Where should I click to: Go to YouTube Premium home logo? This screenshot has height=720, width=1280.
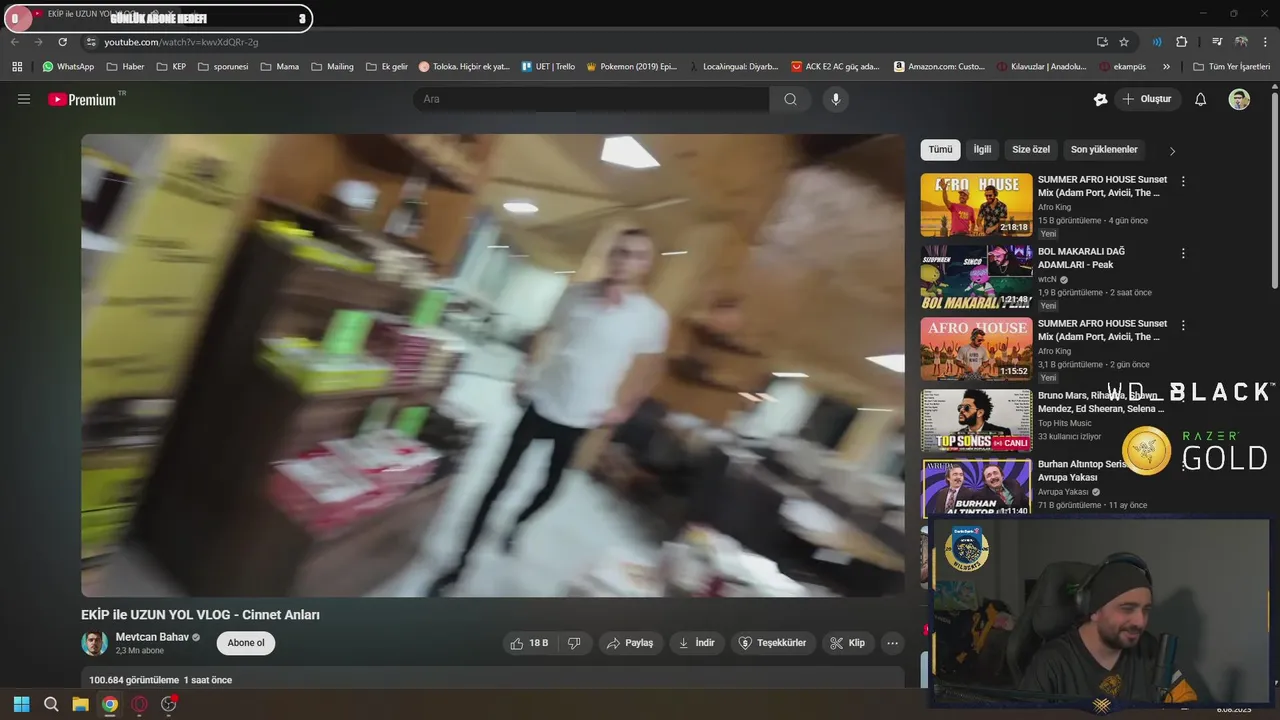[x=82, y=99]
